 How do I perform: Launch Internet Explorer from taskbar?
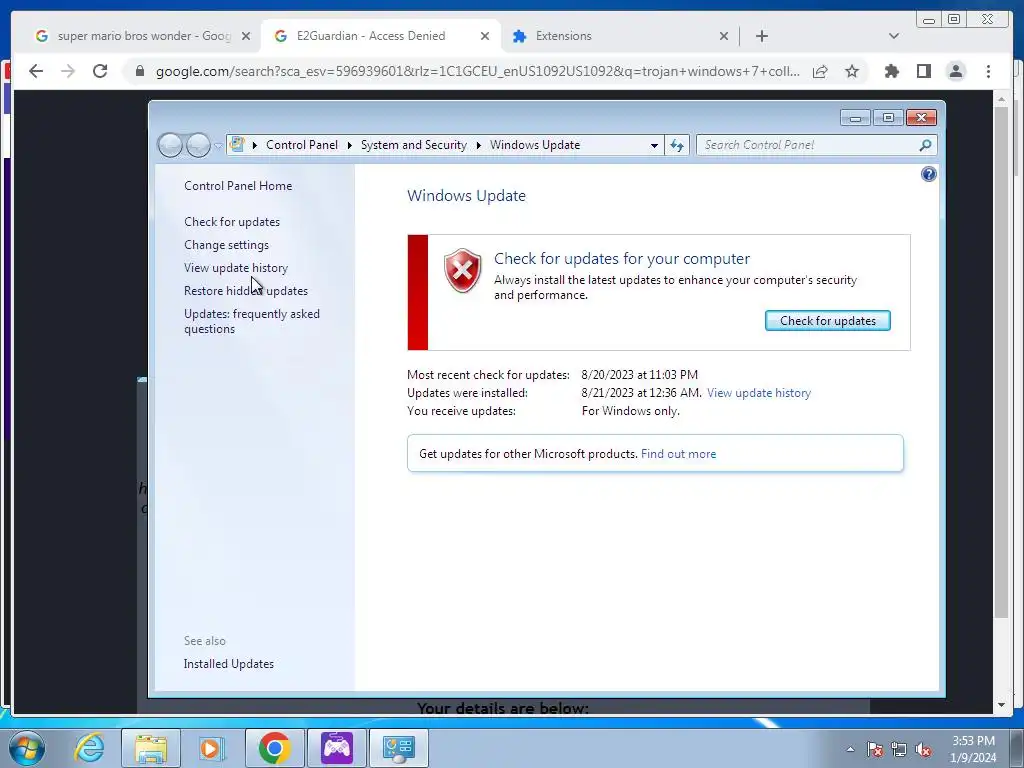point(89,748)
